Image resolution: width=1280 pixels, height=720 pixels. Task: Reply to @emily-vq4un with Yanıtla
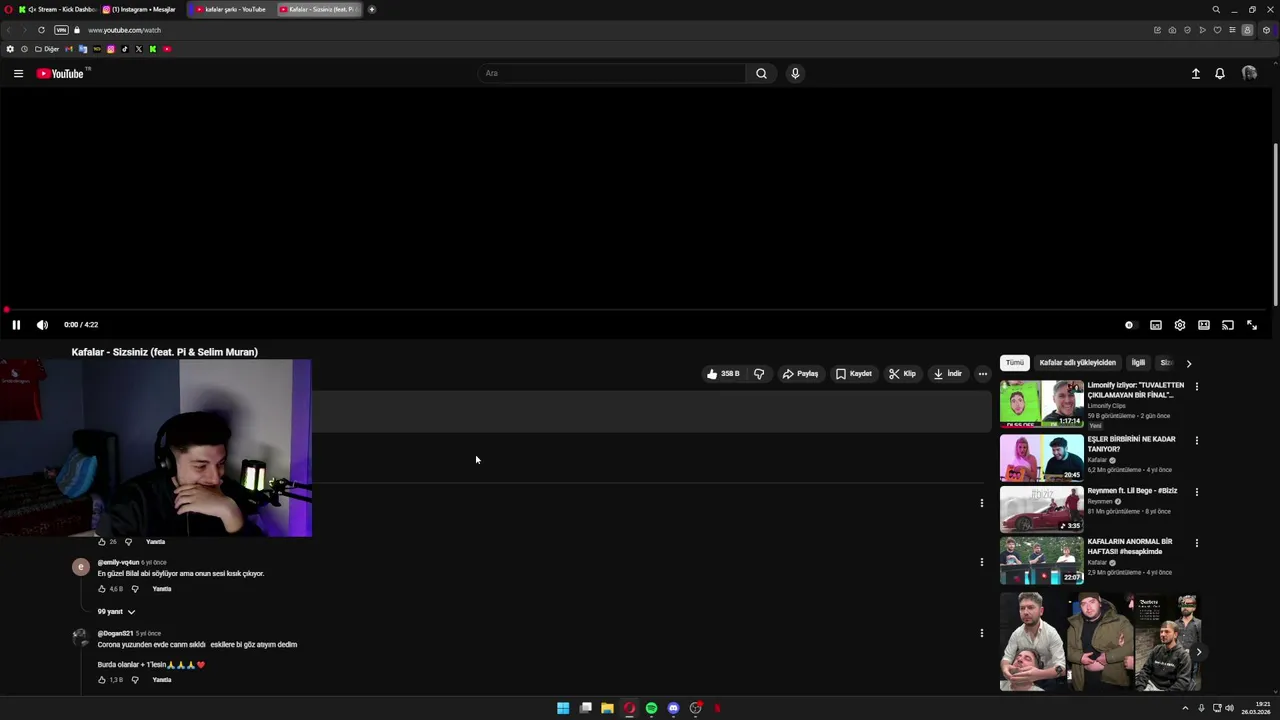pyautogui.click(x=162, y=589)
